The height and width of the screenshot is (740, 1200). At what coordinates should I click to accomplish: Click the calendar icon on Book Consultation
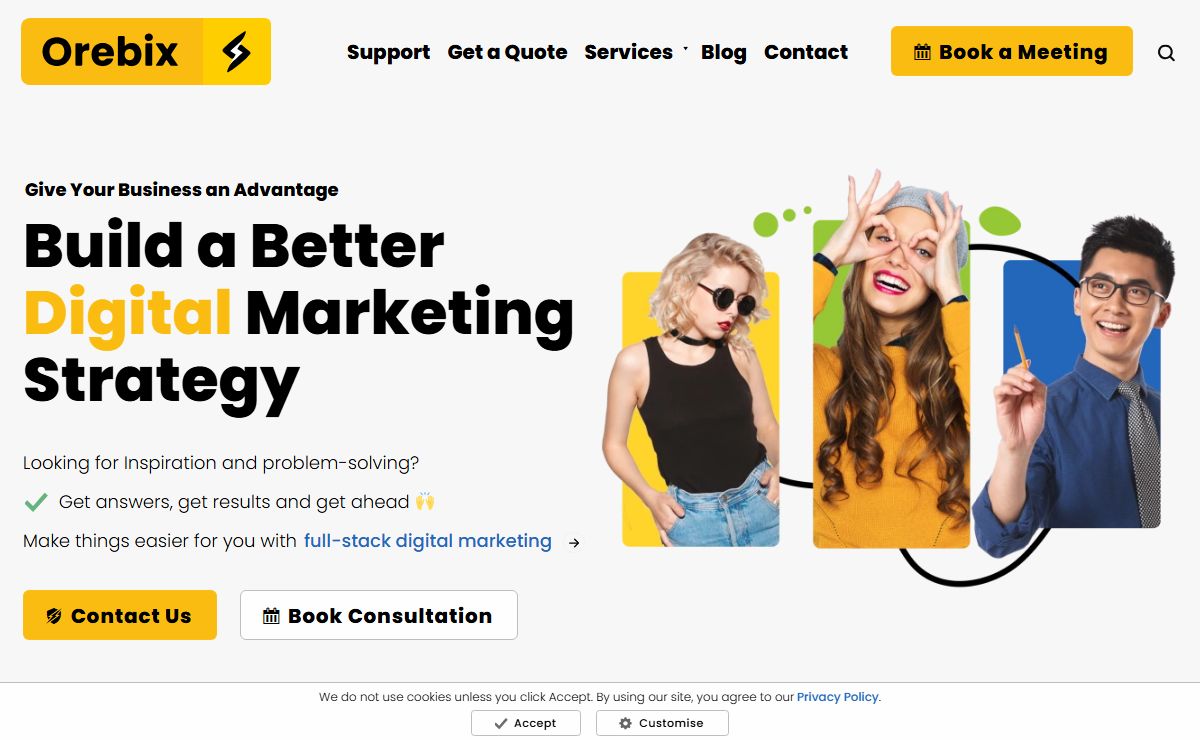pyautogui.click(x=271, y=616)
